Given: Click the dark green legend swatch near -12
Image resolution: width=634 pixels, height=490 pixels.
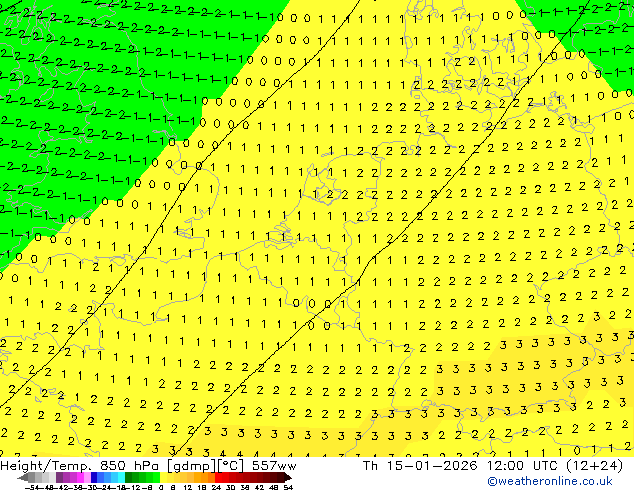Looking at the screenshot, I should (x=129, y=477).
